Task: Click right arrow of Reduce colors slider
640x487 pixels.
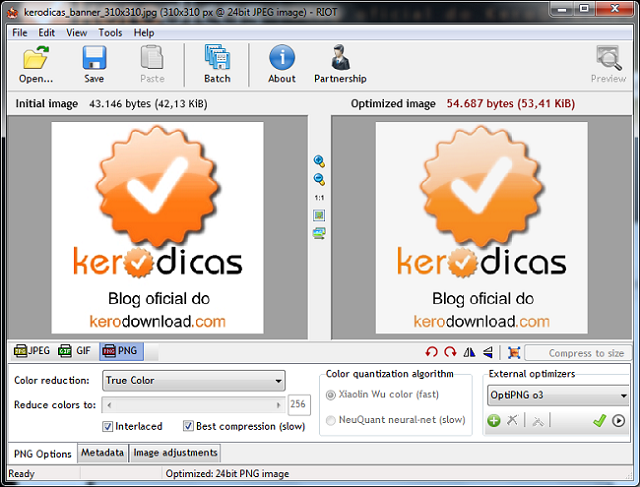Action: (x=278, y=405)
